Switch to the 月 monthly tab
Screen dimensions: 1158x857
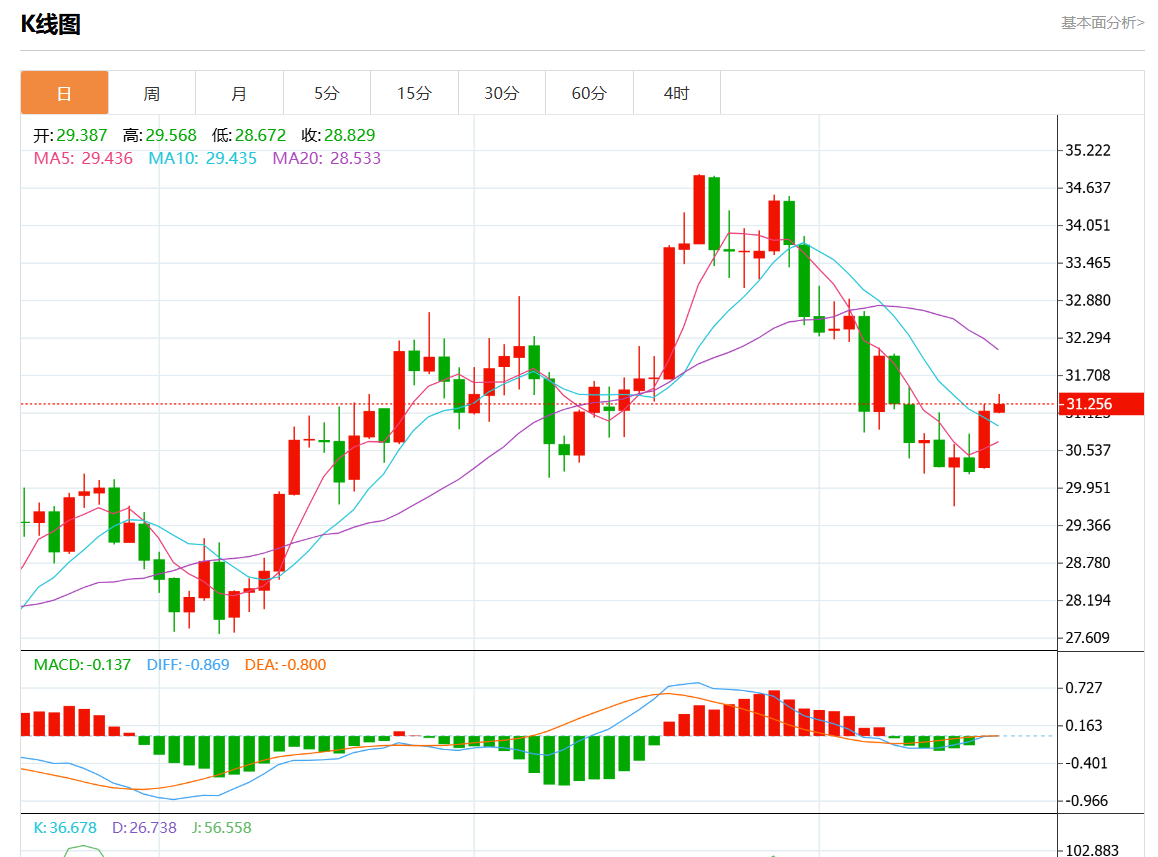coord(239,93)
